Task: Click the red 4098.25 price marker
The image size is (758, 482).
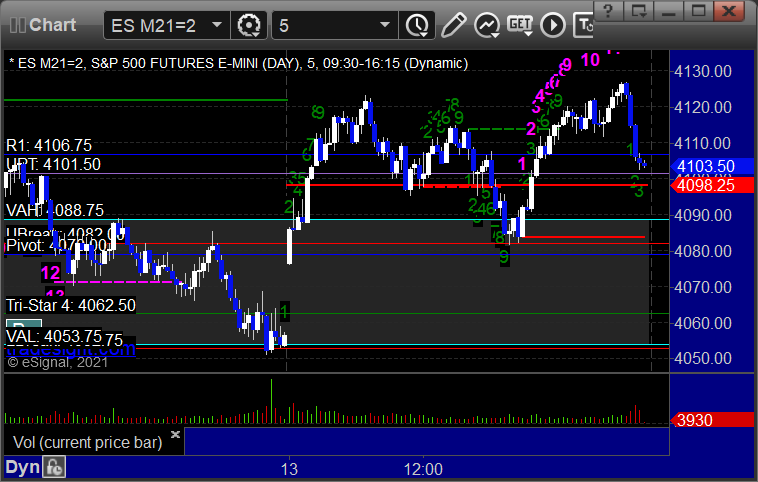Action: point(712,185)
